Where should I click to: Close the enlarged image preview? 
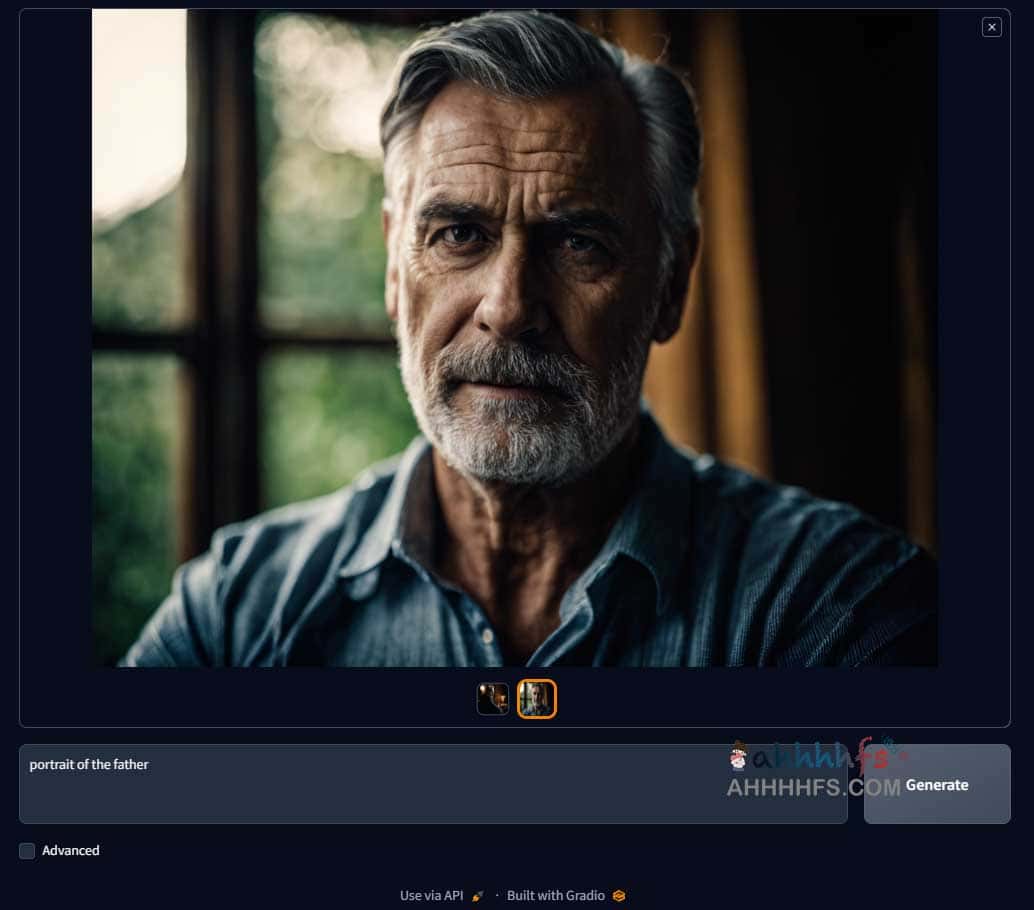click(991, 27)
